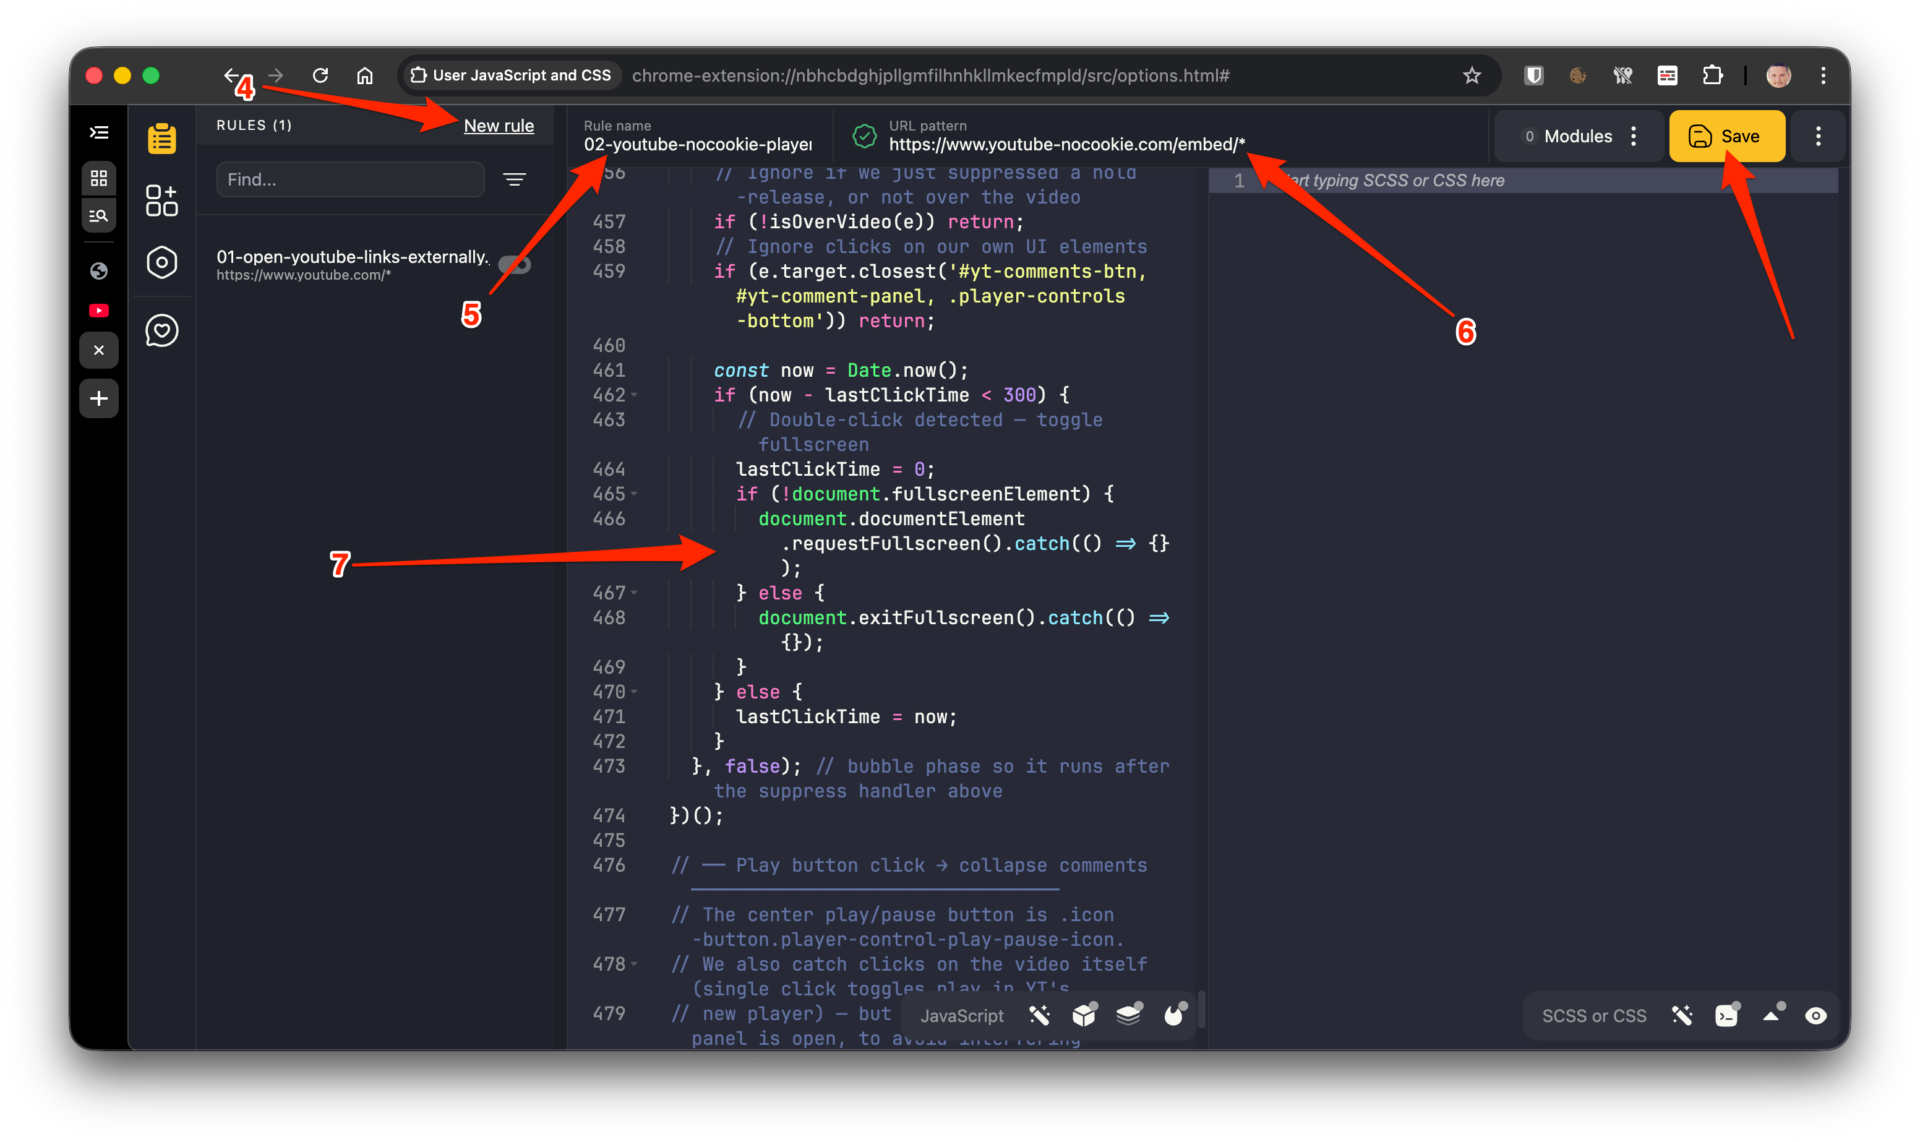Open the rule options three-dot menu beside Save
Image resolution: width=1920 pixels, height=1142 pixels.
[x=1818, y=136]
